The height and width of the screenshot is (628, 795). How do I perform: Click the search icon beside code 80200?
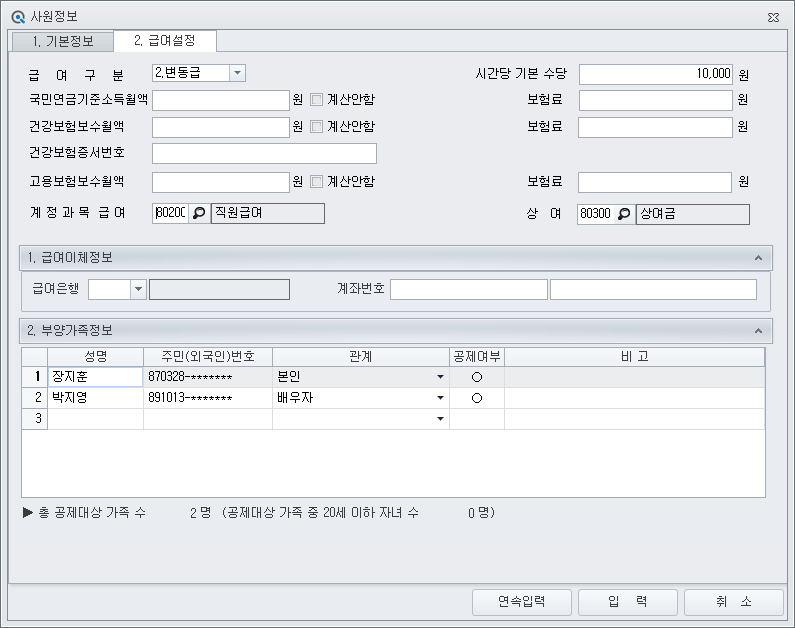click(199, 213)
